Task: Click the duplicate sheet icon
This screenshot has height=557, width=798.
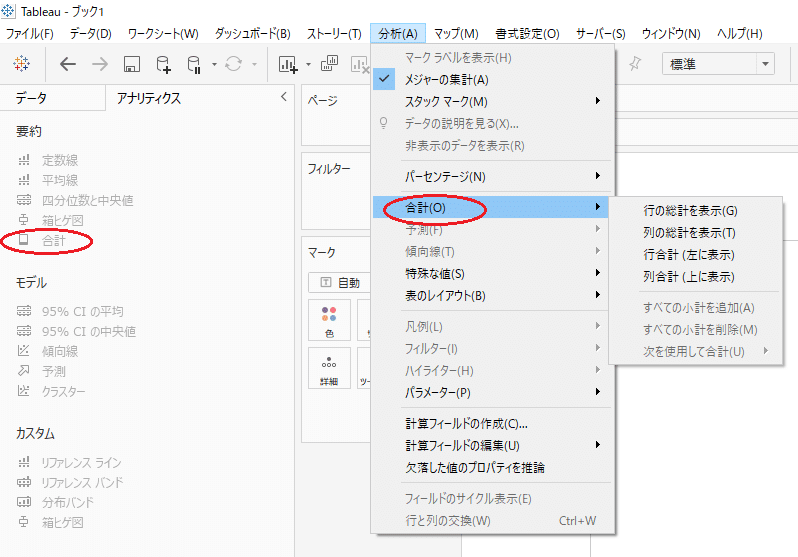Action: tap(329, 64)
